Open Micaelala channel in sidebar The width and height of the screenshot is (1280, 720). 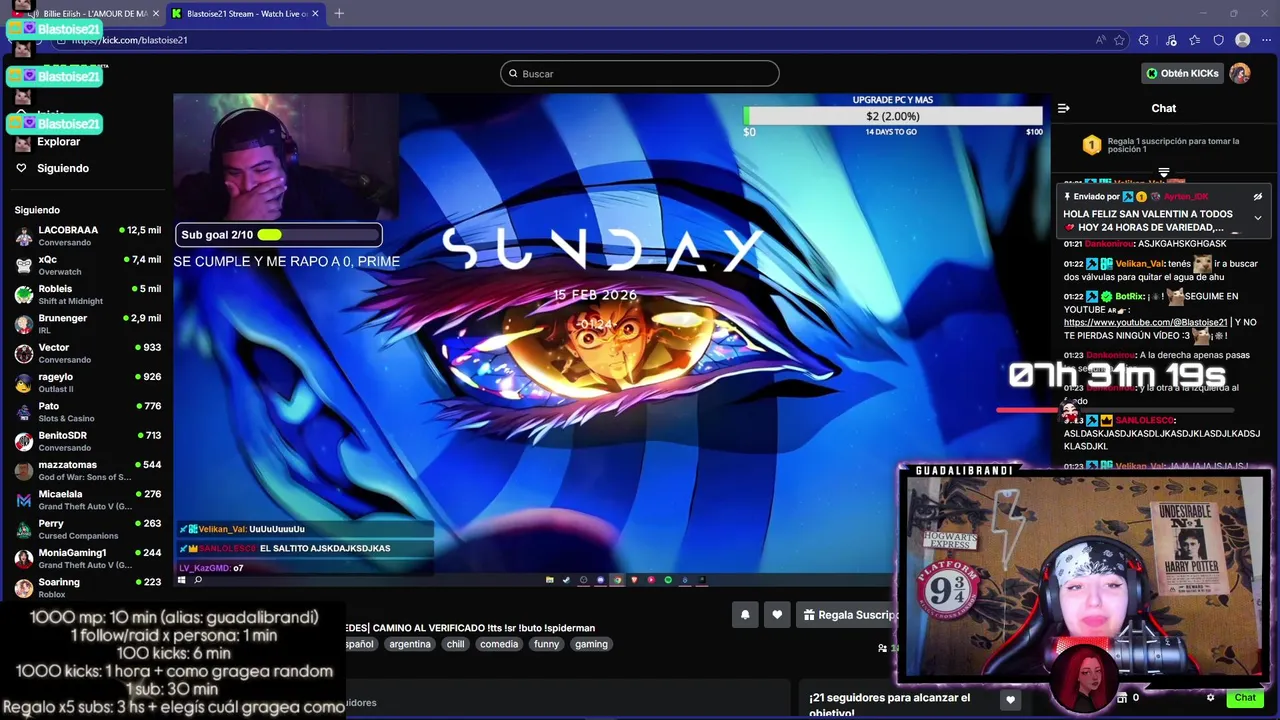coord(88,499)
